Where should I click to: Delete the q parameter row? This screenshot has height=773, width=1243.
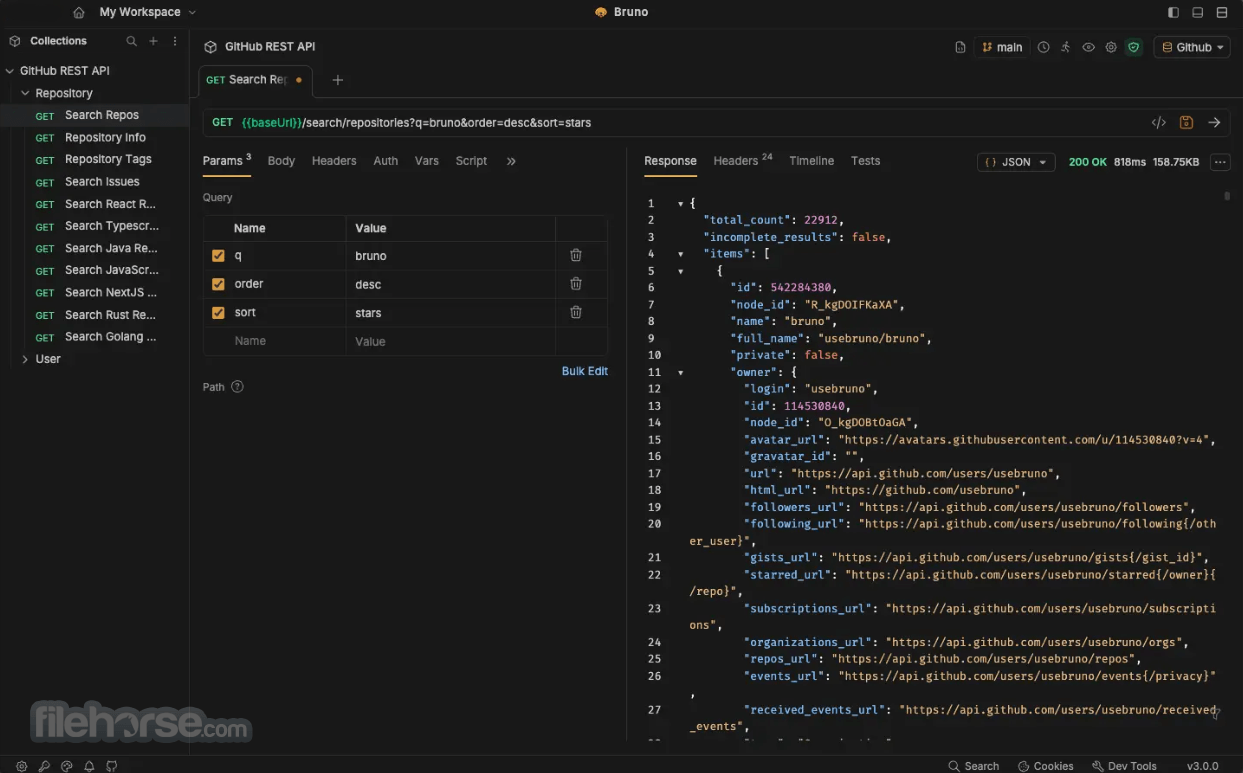576,255
